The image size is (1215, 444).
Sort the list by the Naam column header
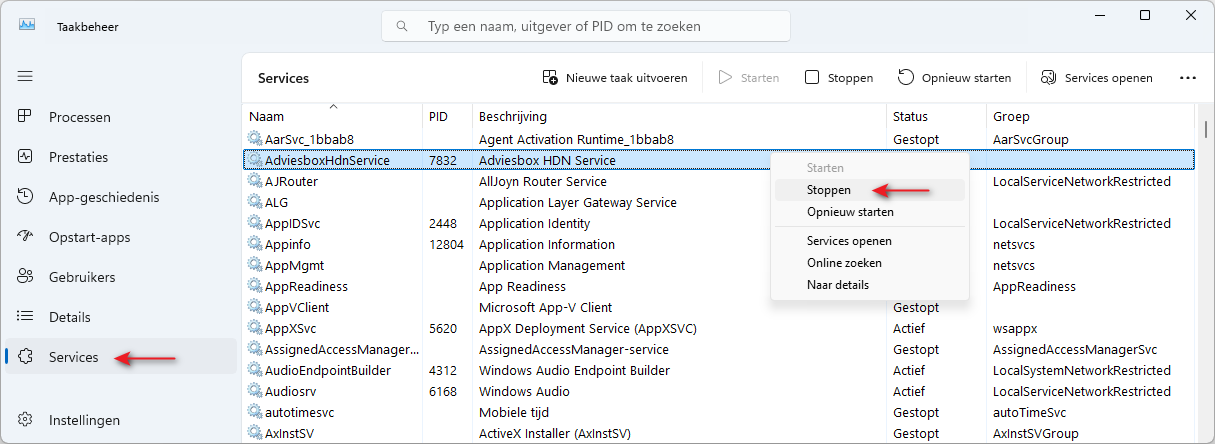332,117
